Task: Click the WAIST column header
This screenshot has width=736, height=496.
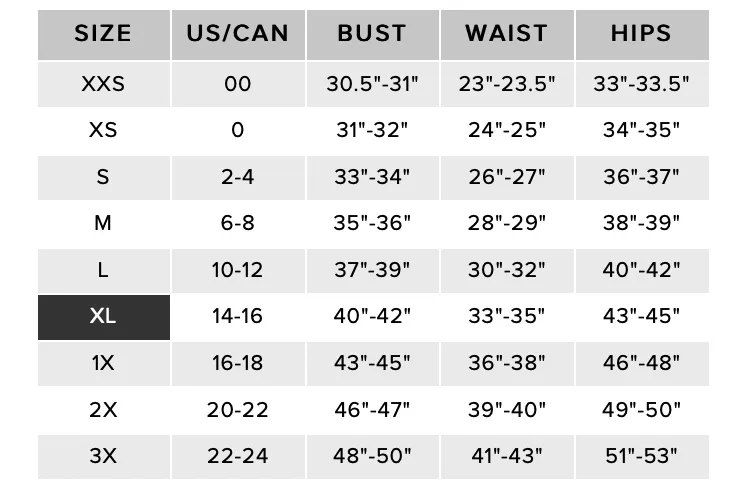Action: (507, 35)
